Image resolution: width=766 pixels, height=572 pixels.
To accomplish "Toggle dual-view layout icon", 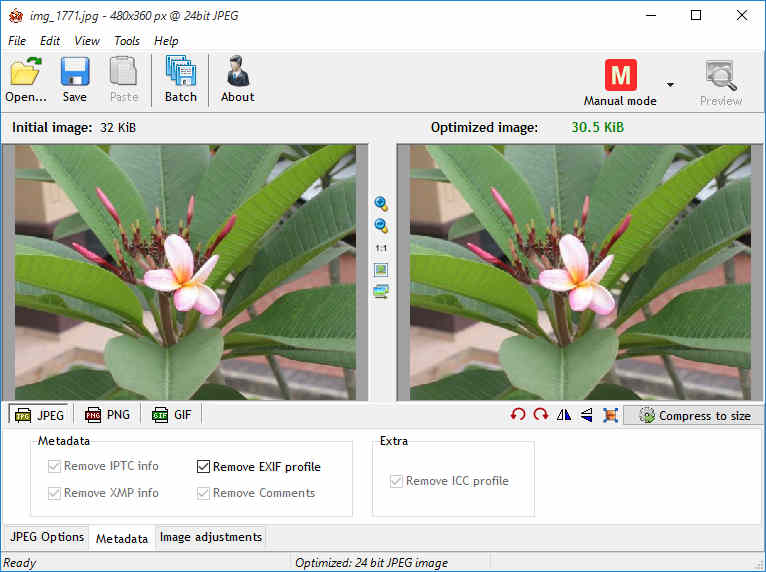I will pos(381,292).
